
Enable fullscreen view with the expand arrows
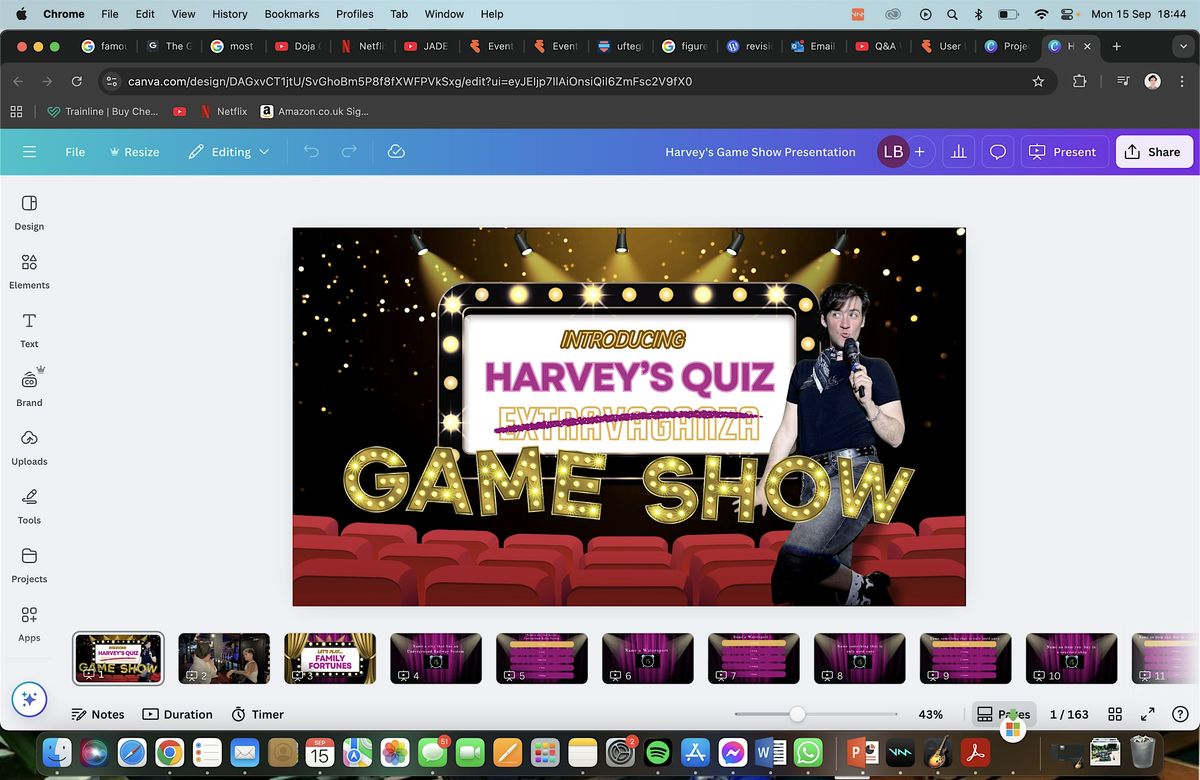click(1146, 714)
